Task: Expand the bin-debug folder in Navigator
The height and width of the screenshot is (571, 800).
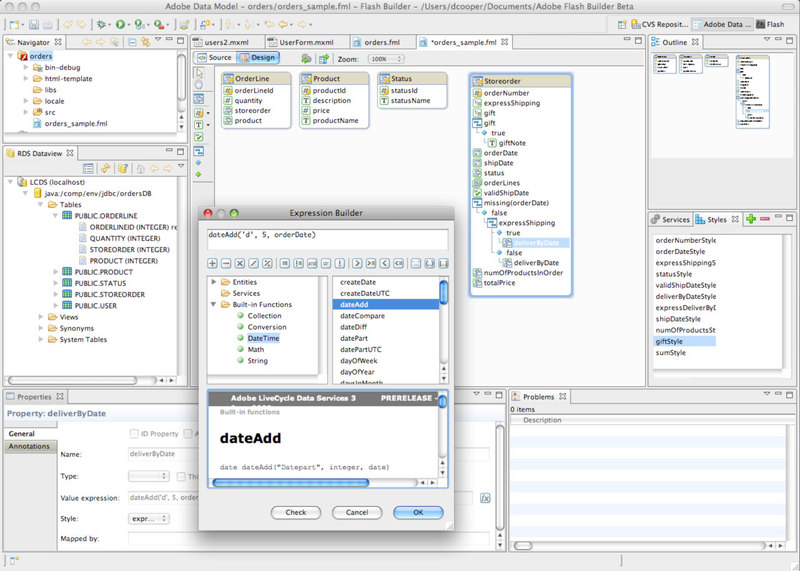Action: 26,67
